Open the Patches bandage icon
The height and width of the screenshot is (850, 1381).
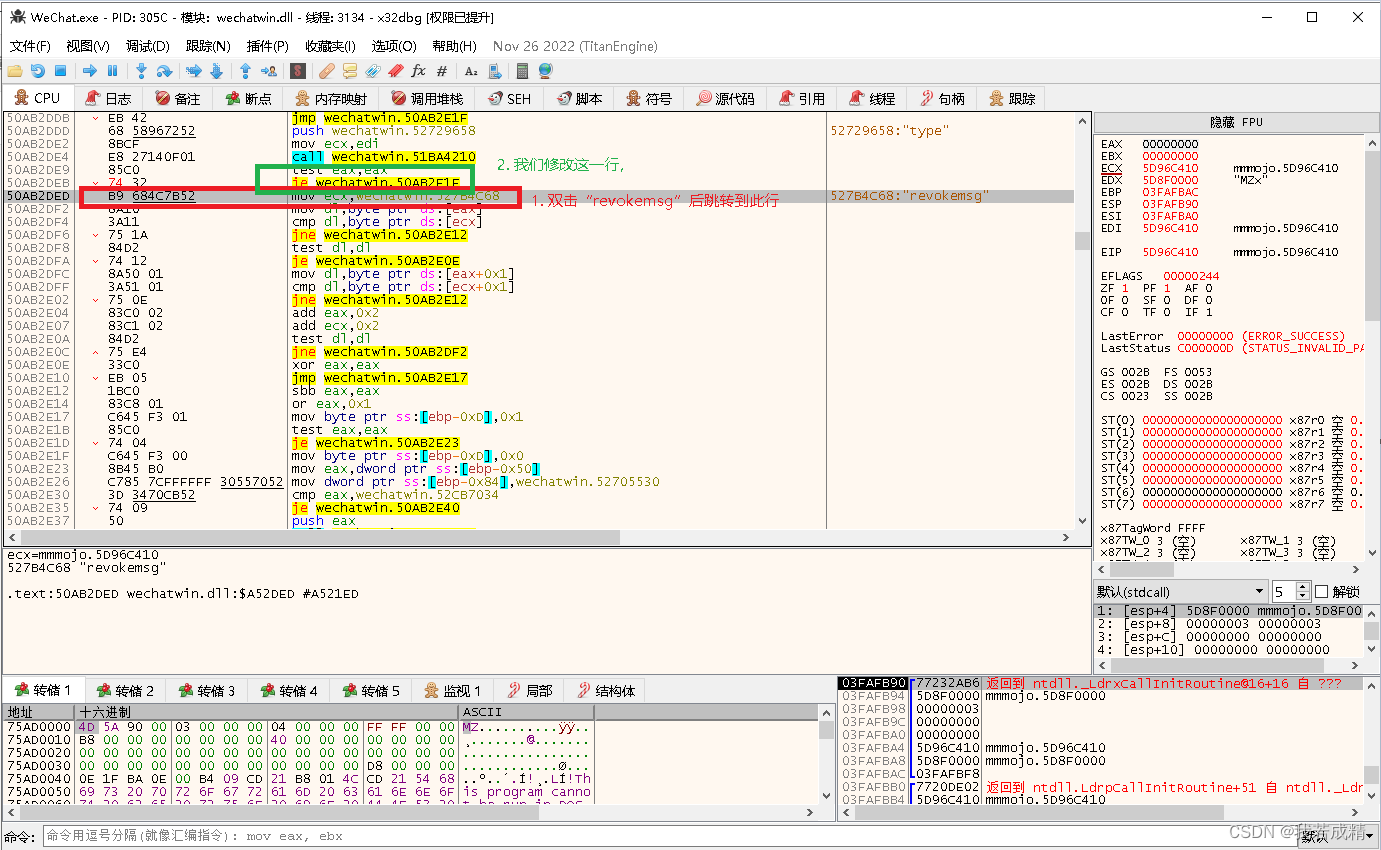(327, 71)
